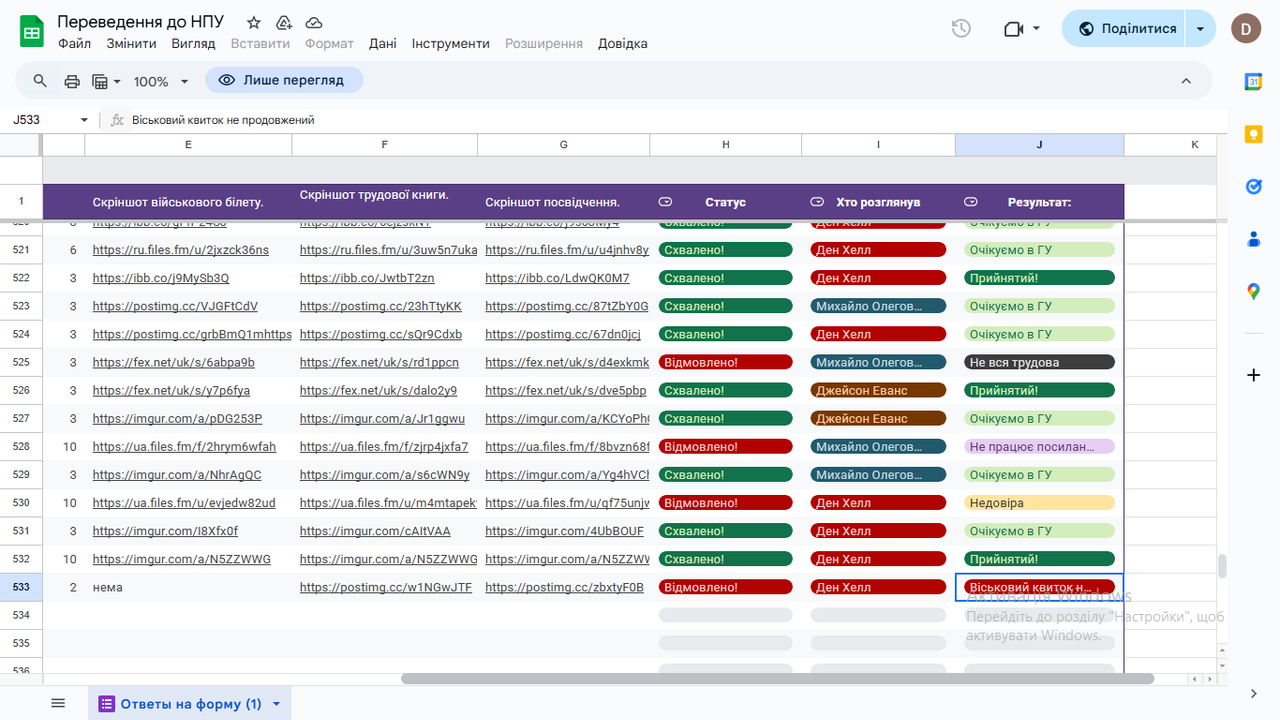Open Google Maps side panel
The height and width of the screenshot is (720, 1280).
click(1253, 291)
